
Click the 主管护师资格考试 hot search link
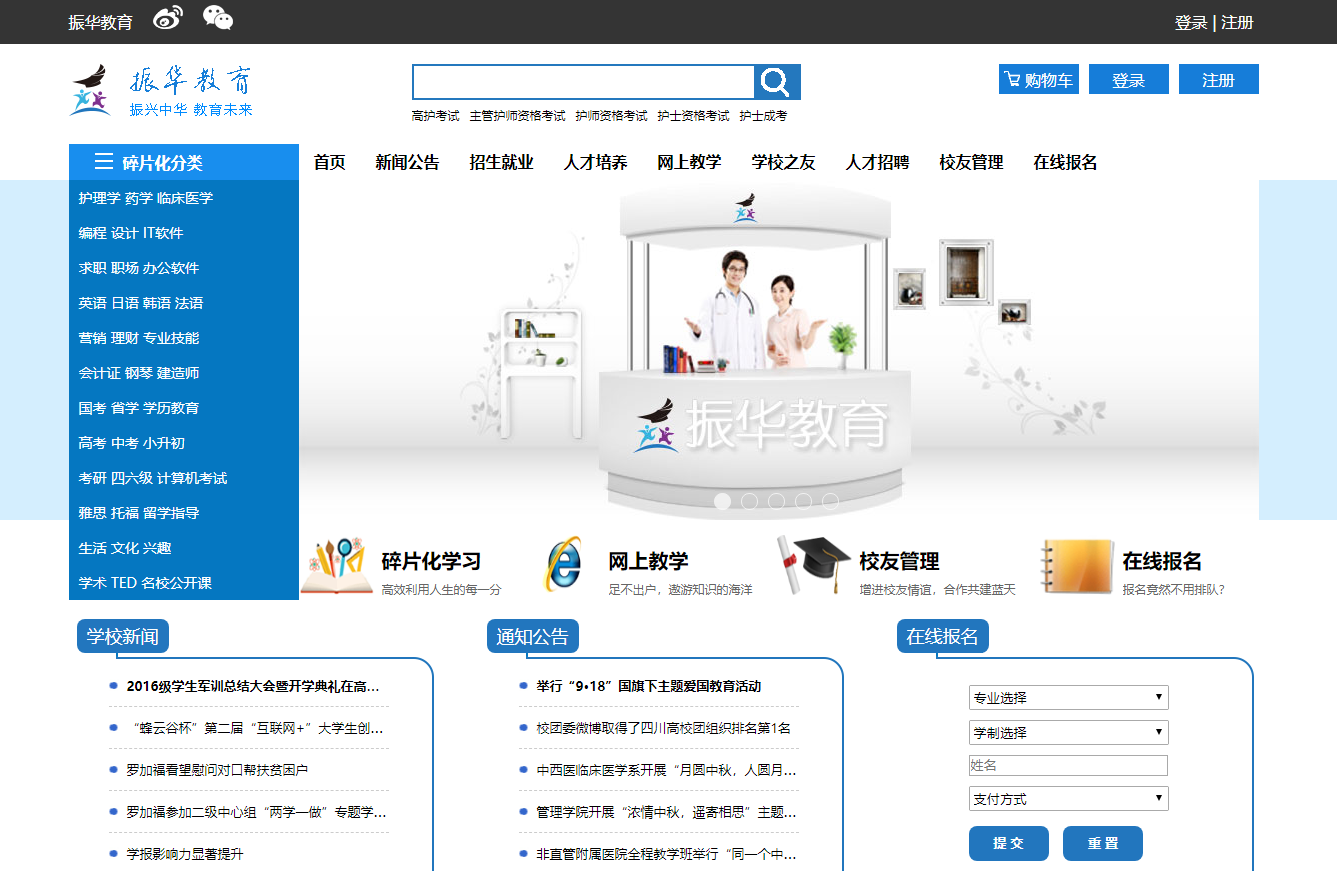[x=517, y=116]
